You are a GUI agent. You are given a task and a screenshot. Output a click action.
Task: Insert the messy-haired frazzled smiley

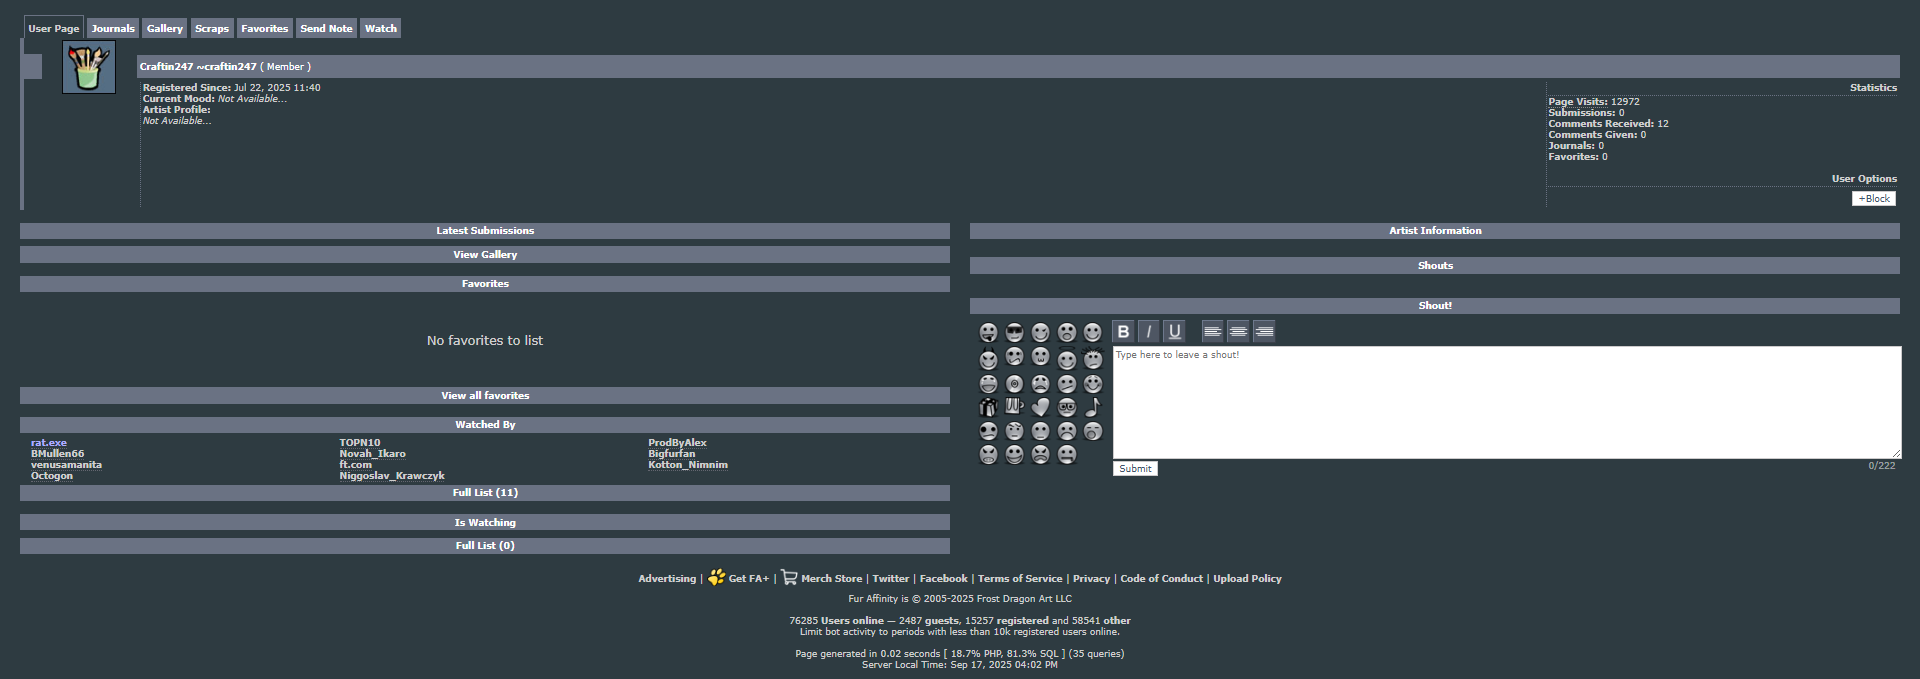click(x=1093, y=359)
